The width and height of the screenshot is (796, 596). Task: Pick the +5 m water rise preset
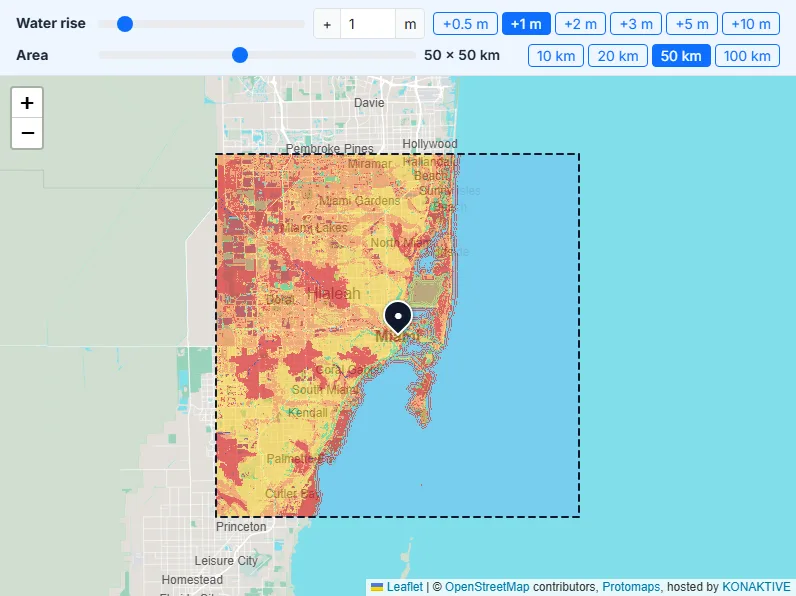pyautogui.click(x=691, y=24)
